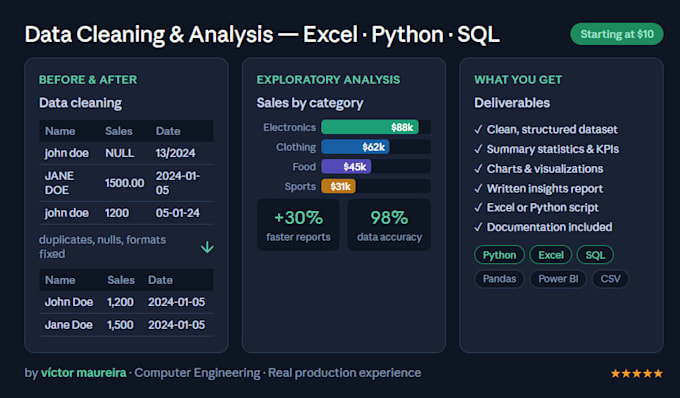Click the 98% data accuracy card
Screen dimensions: 680x398
(x=389, y=225)
